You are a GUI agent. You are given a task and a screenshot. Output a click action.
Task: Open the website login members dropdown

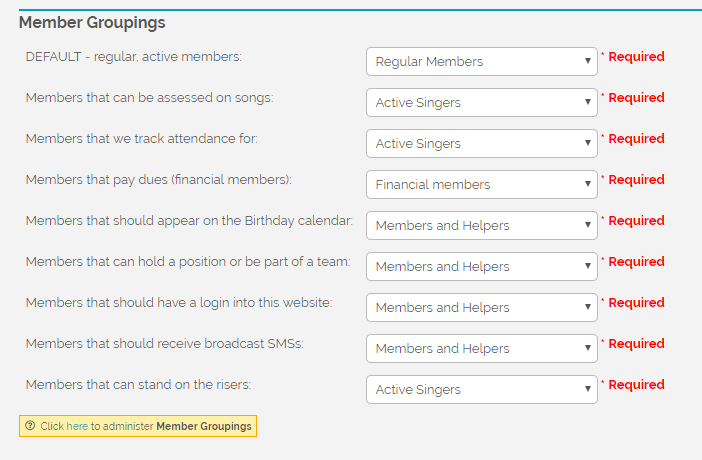pos(482,308)
